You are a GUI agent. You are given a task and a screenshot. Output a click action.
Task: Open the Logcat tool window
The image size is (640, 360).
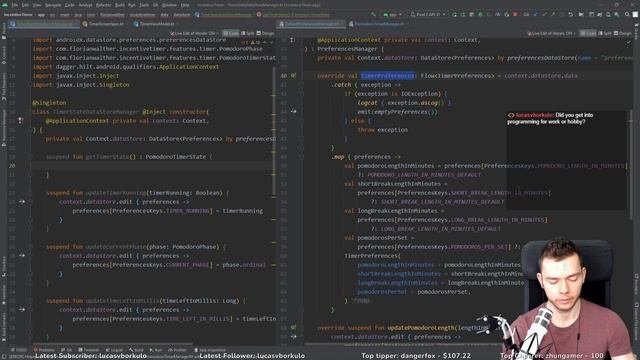click(x=115, y=350)
